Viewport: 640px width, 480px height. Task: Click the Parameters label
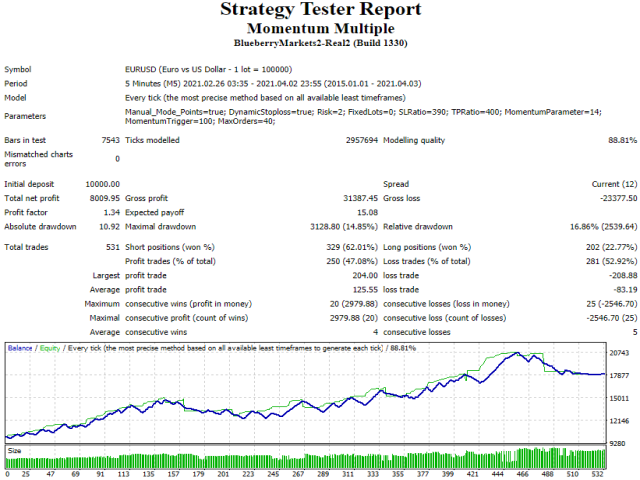pyautogui.click(x=25, y=116)
